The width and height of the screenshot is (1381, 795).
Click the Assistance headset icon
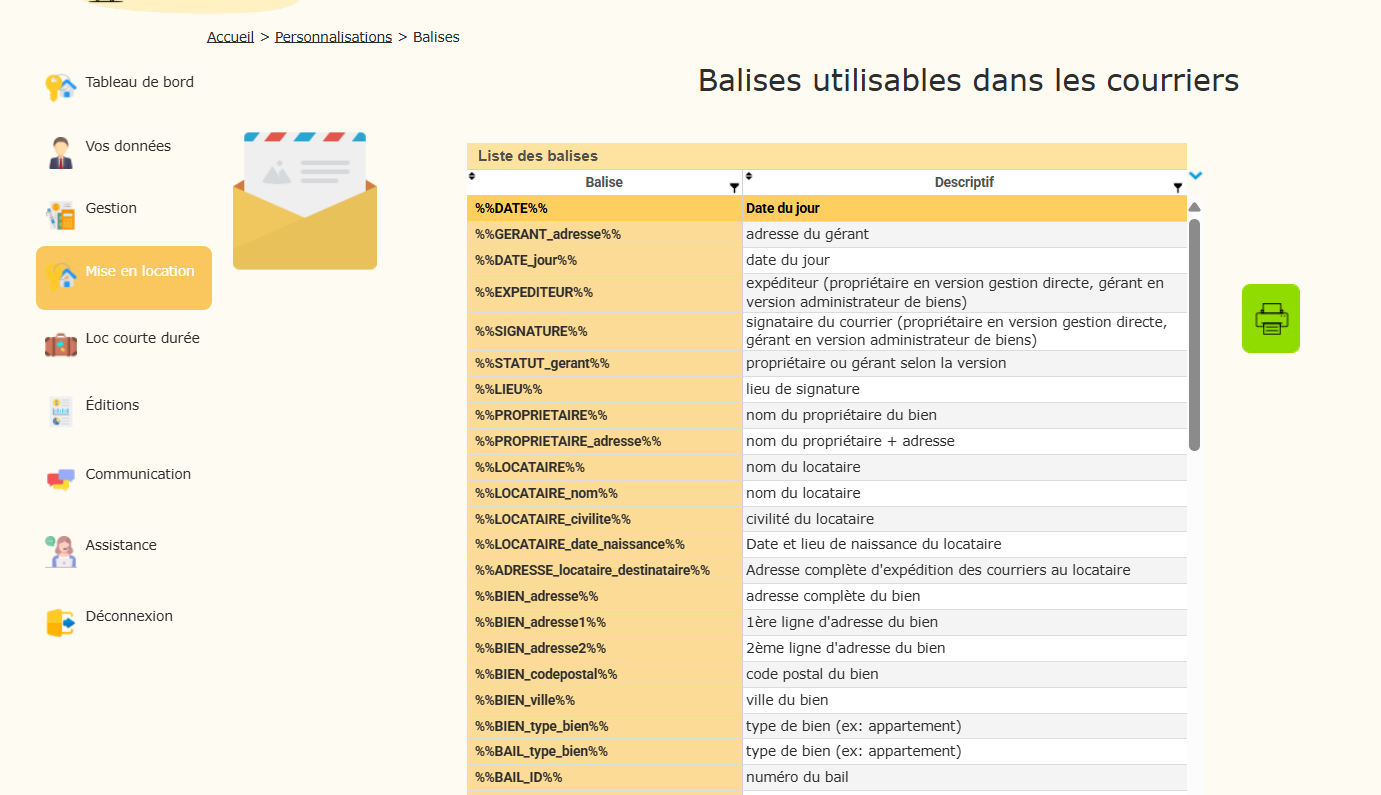tap(61, 551)
